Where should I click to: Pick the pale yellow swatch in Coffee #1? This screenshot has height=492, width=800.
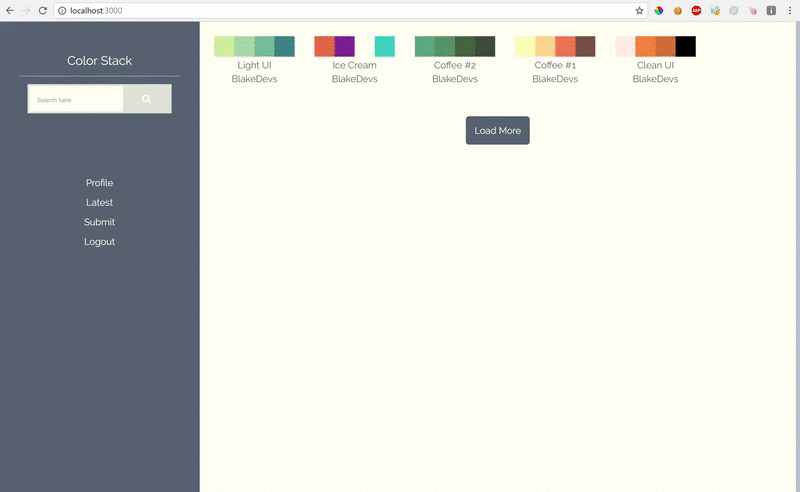point(525,46)
